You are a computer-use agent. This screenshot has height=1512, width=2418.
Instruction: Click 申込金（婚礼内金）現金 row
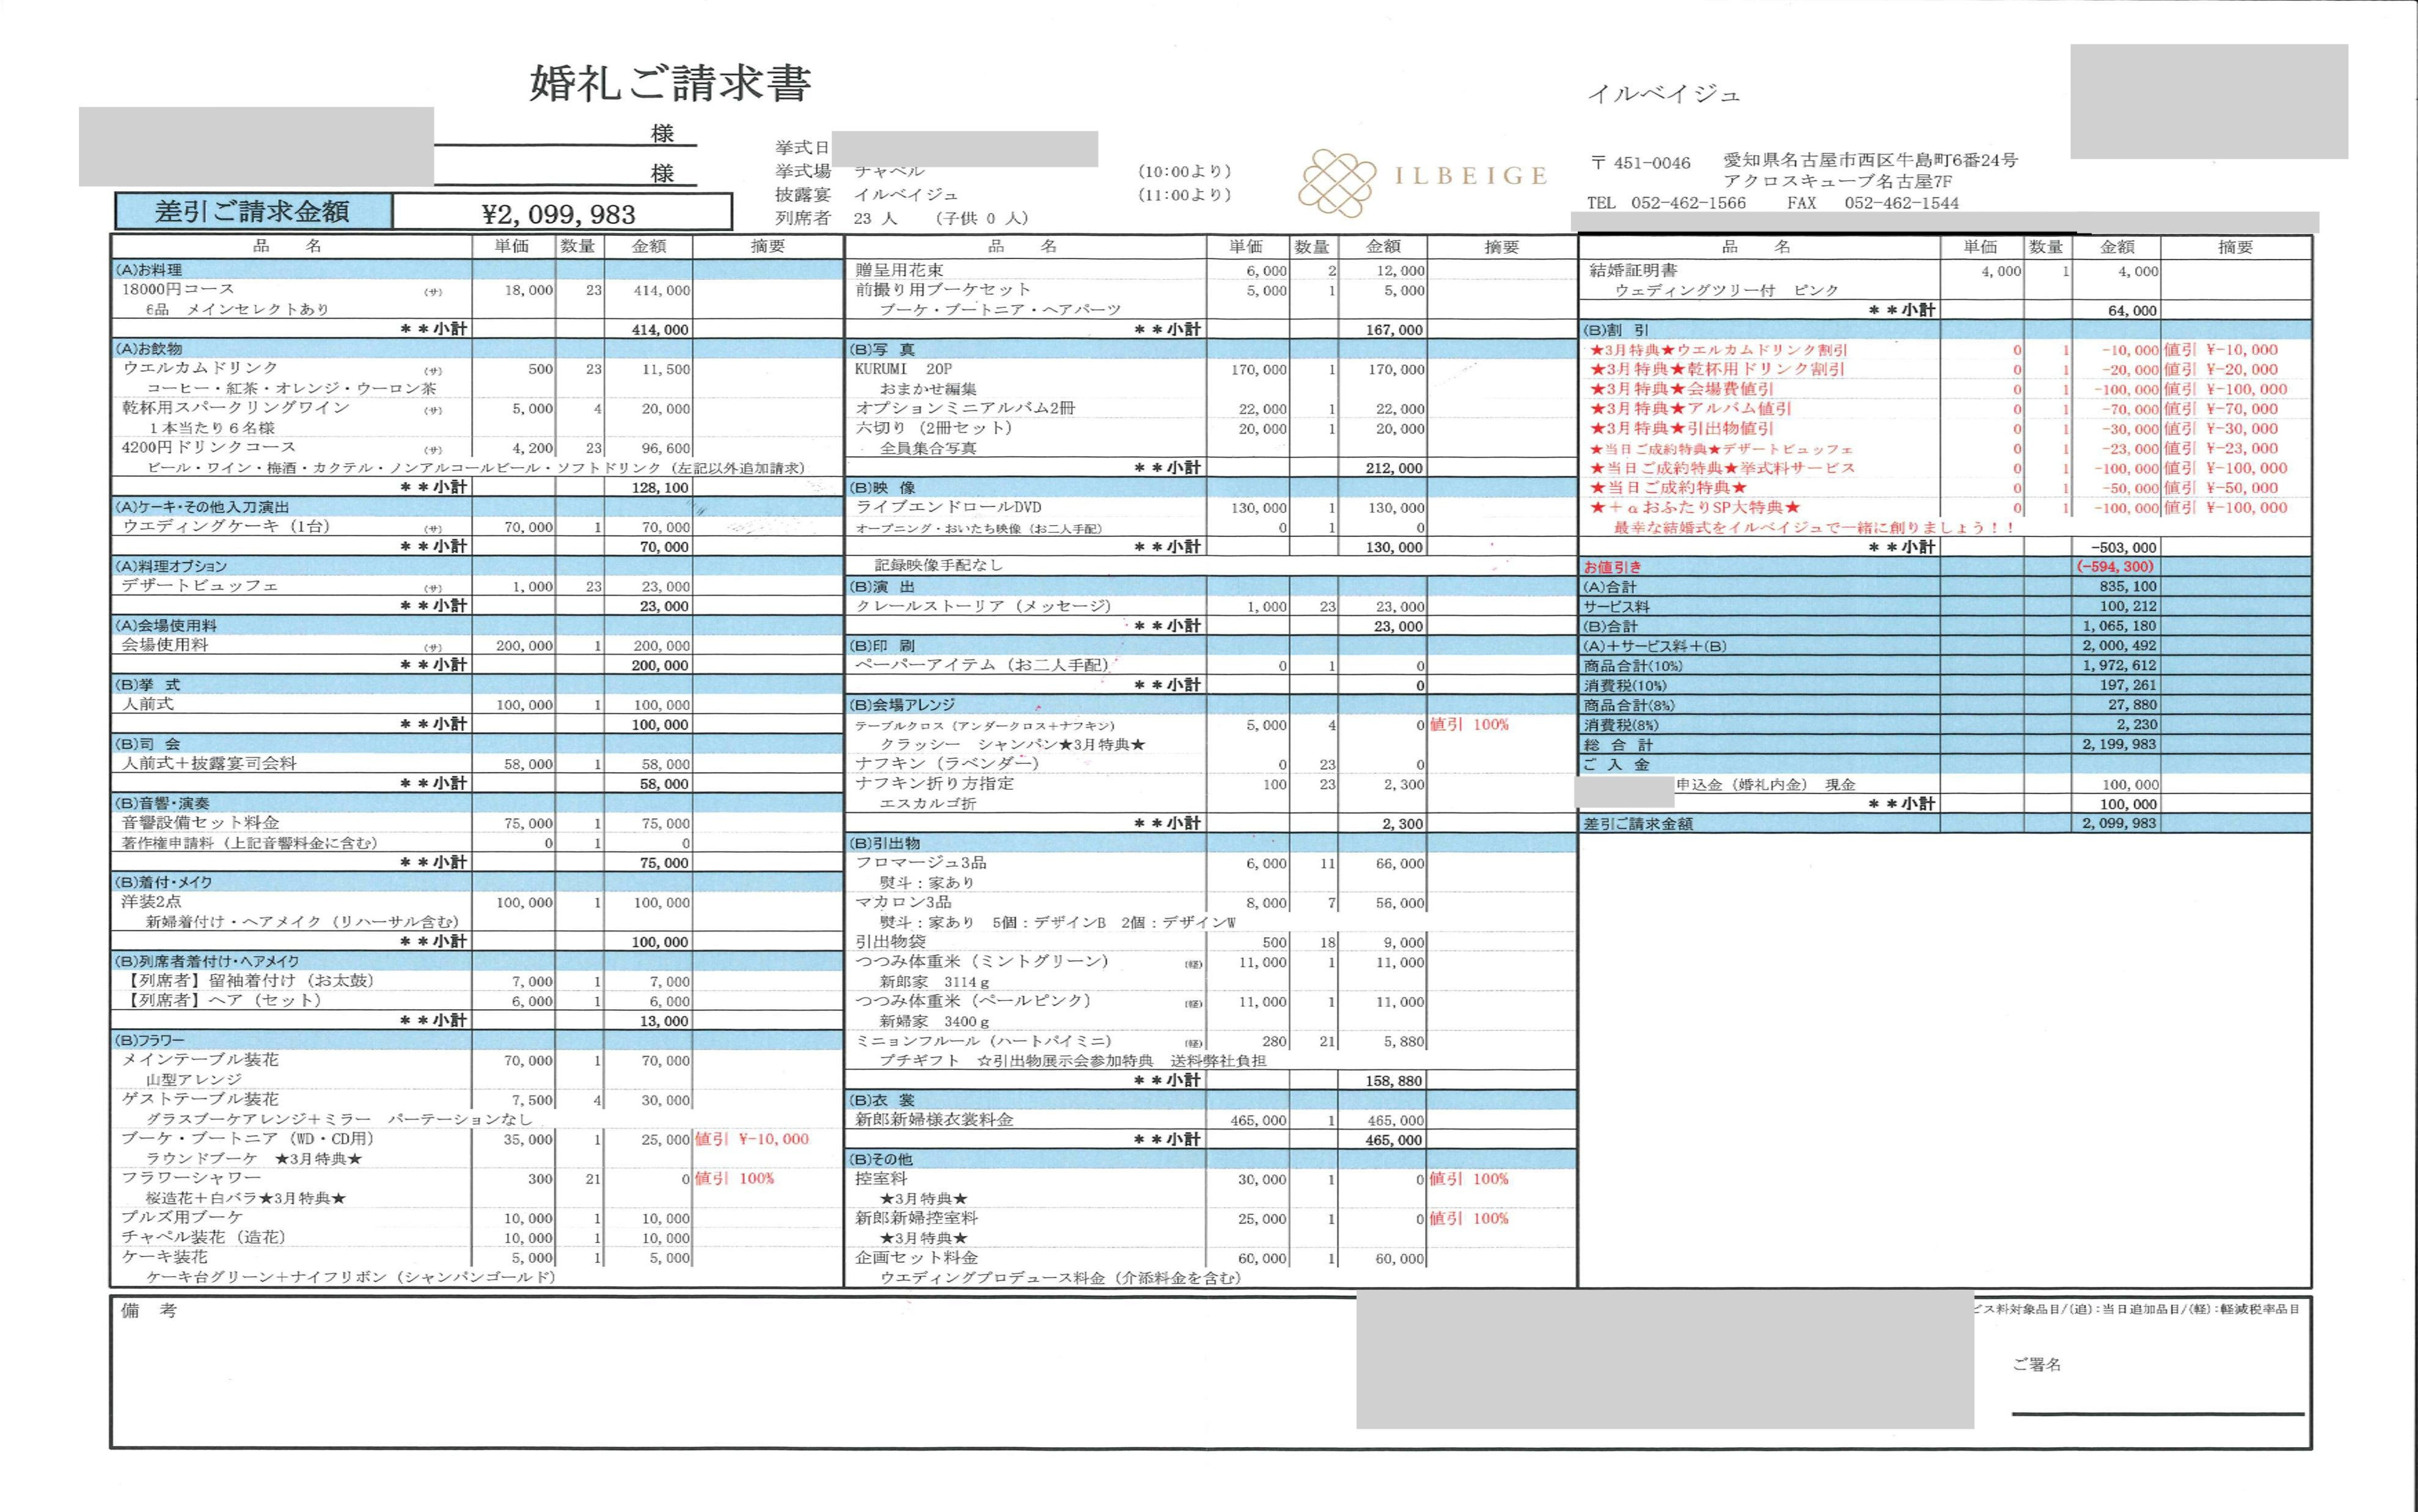(1945, 784)
